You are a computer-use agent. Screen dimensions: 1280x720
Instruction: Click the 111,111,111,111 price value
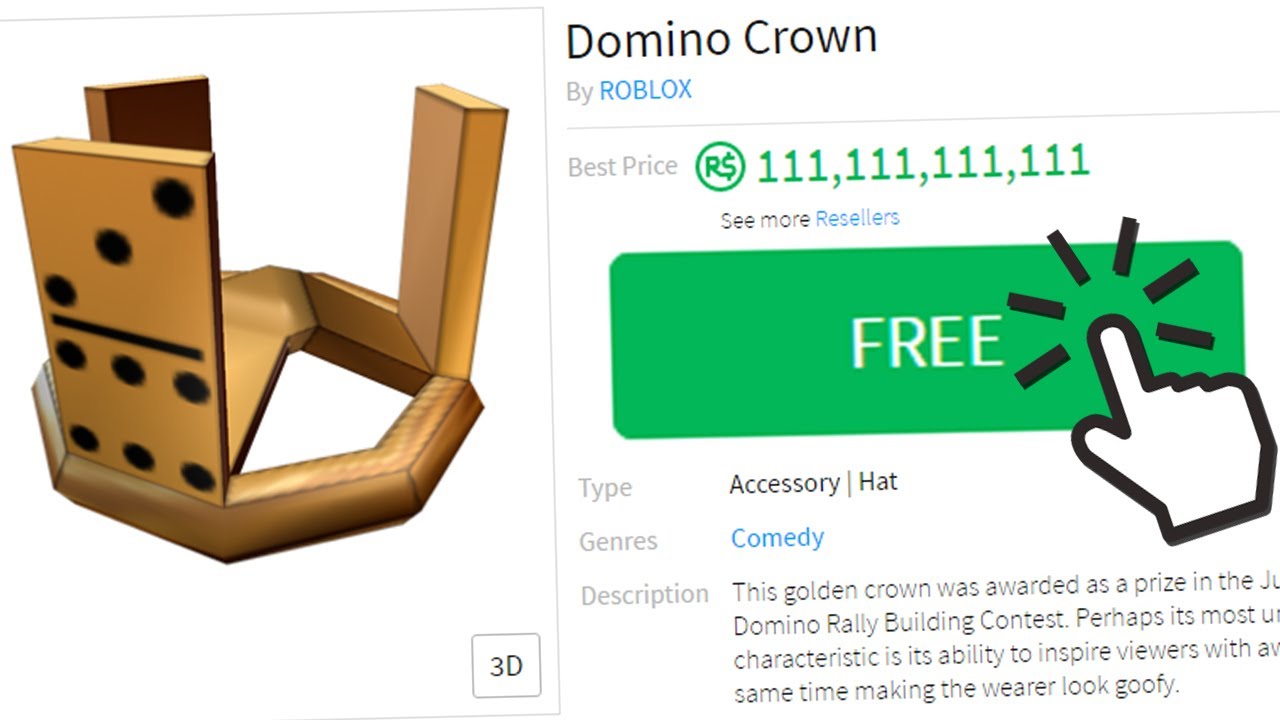[922, 164]
